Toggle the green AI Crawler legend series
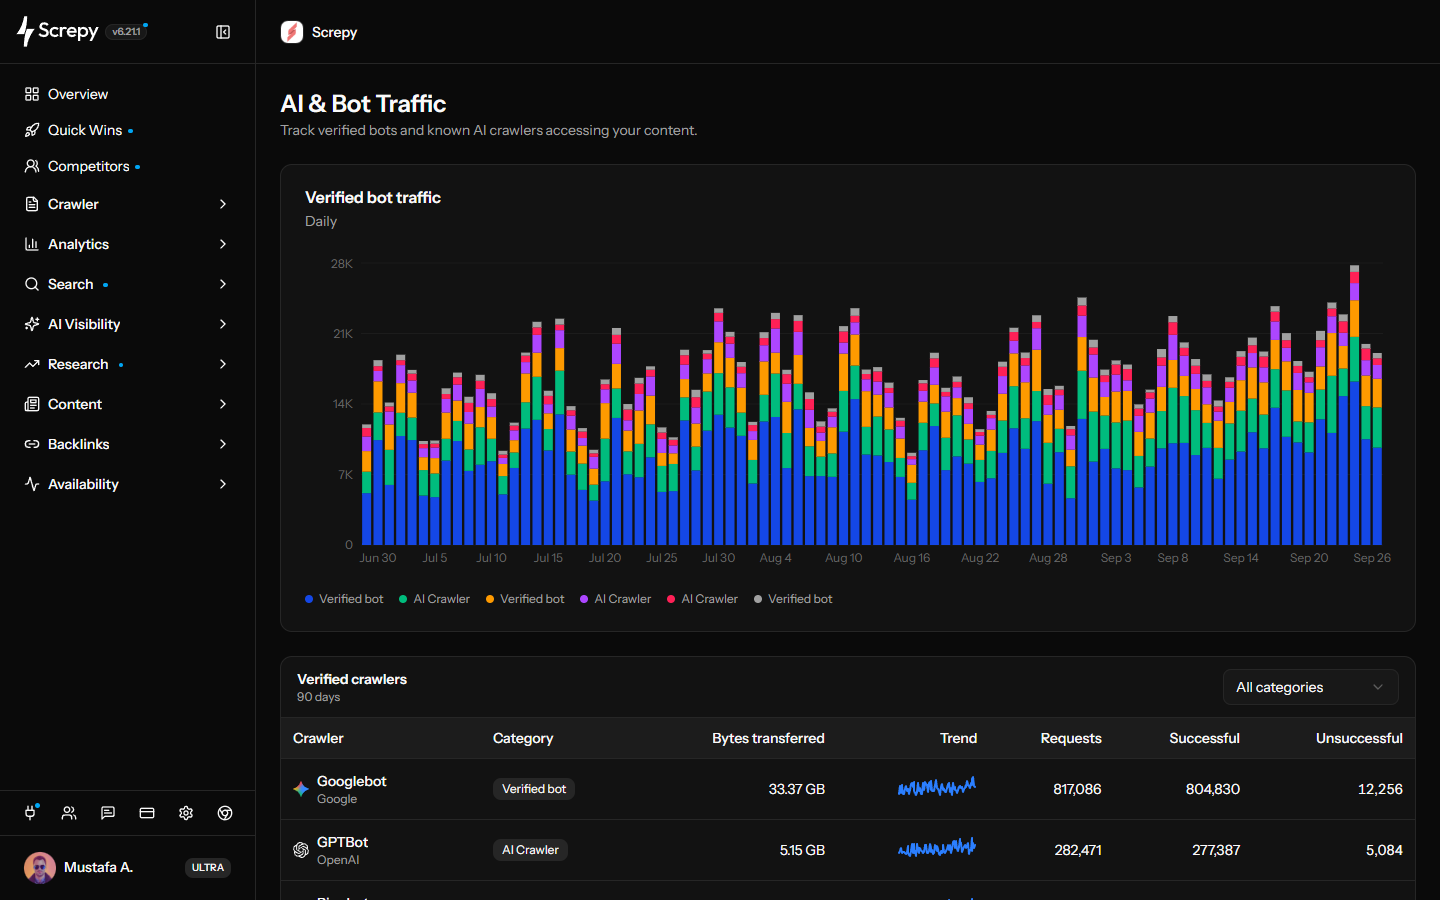 (x=434, y=599)
